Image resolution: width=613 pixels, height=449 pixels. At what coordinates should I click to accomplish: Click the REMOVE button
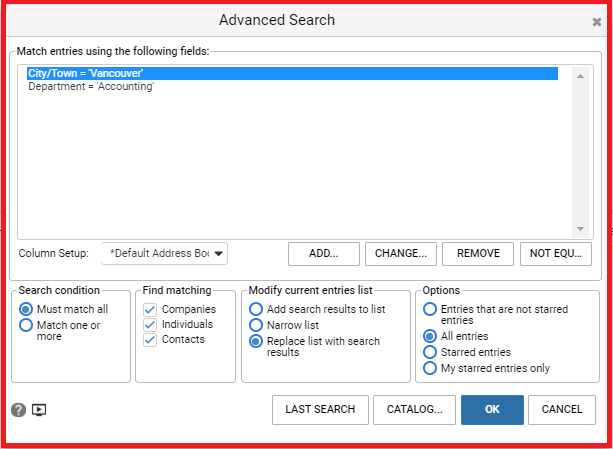(x=478, y=254)
